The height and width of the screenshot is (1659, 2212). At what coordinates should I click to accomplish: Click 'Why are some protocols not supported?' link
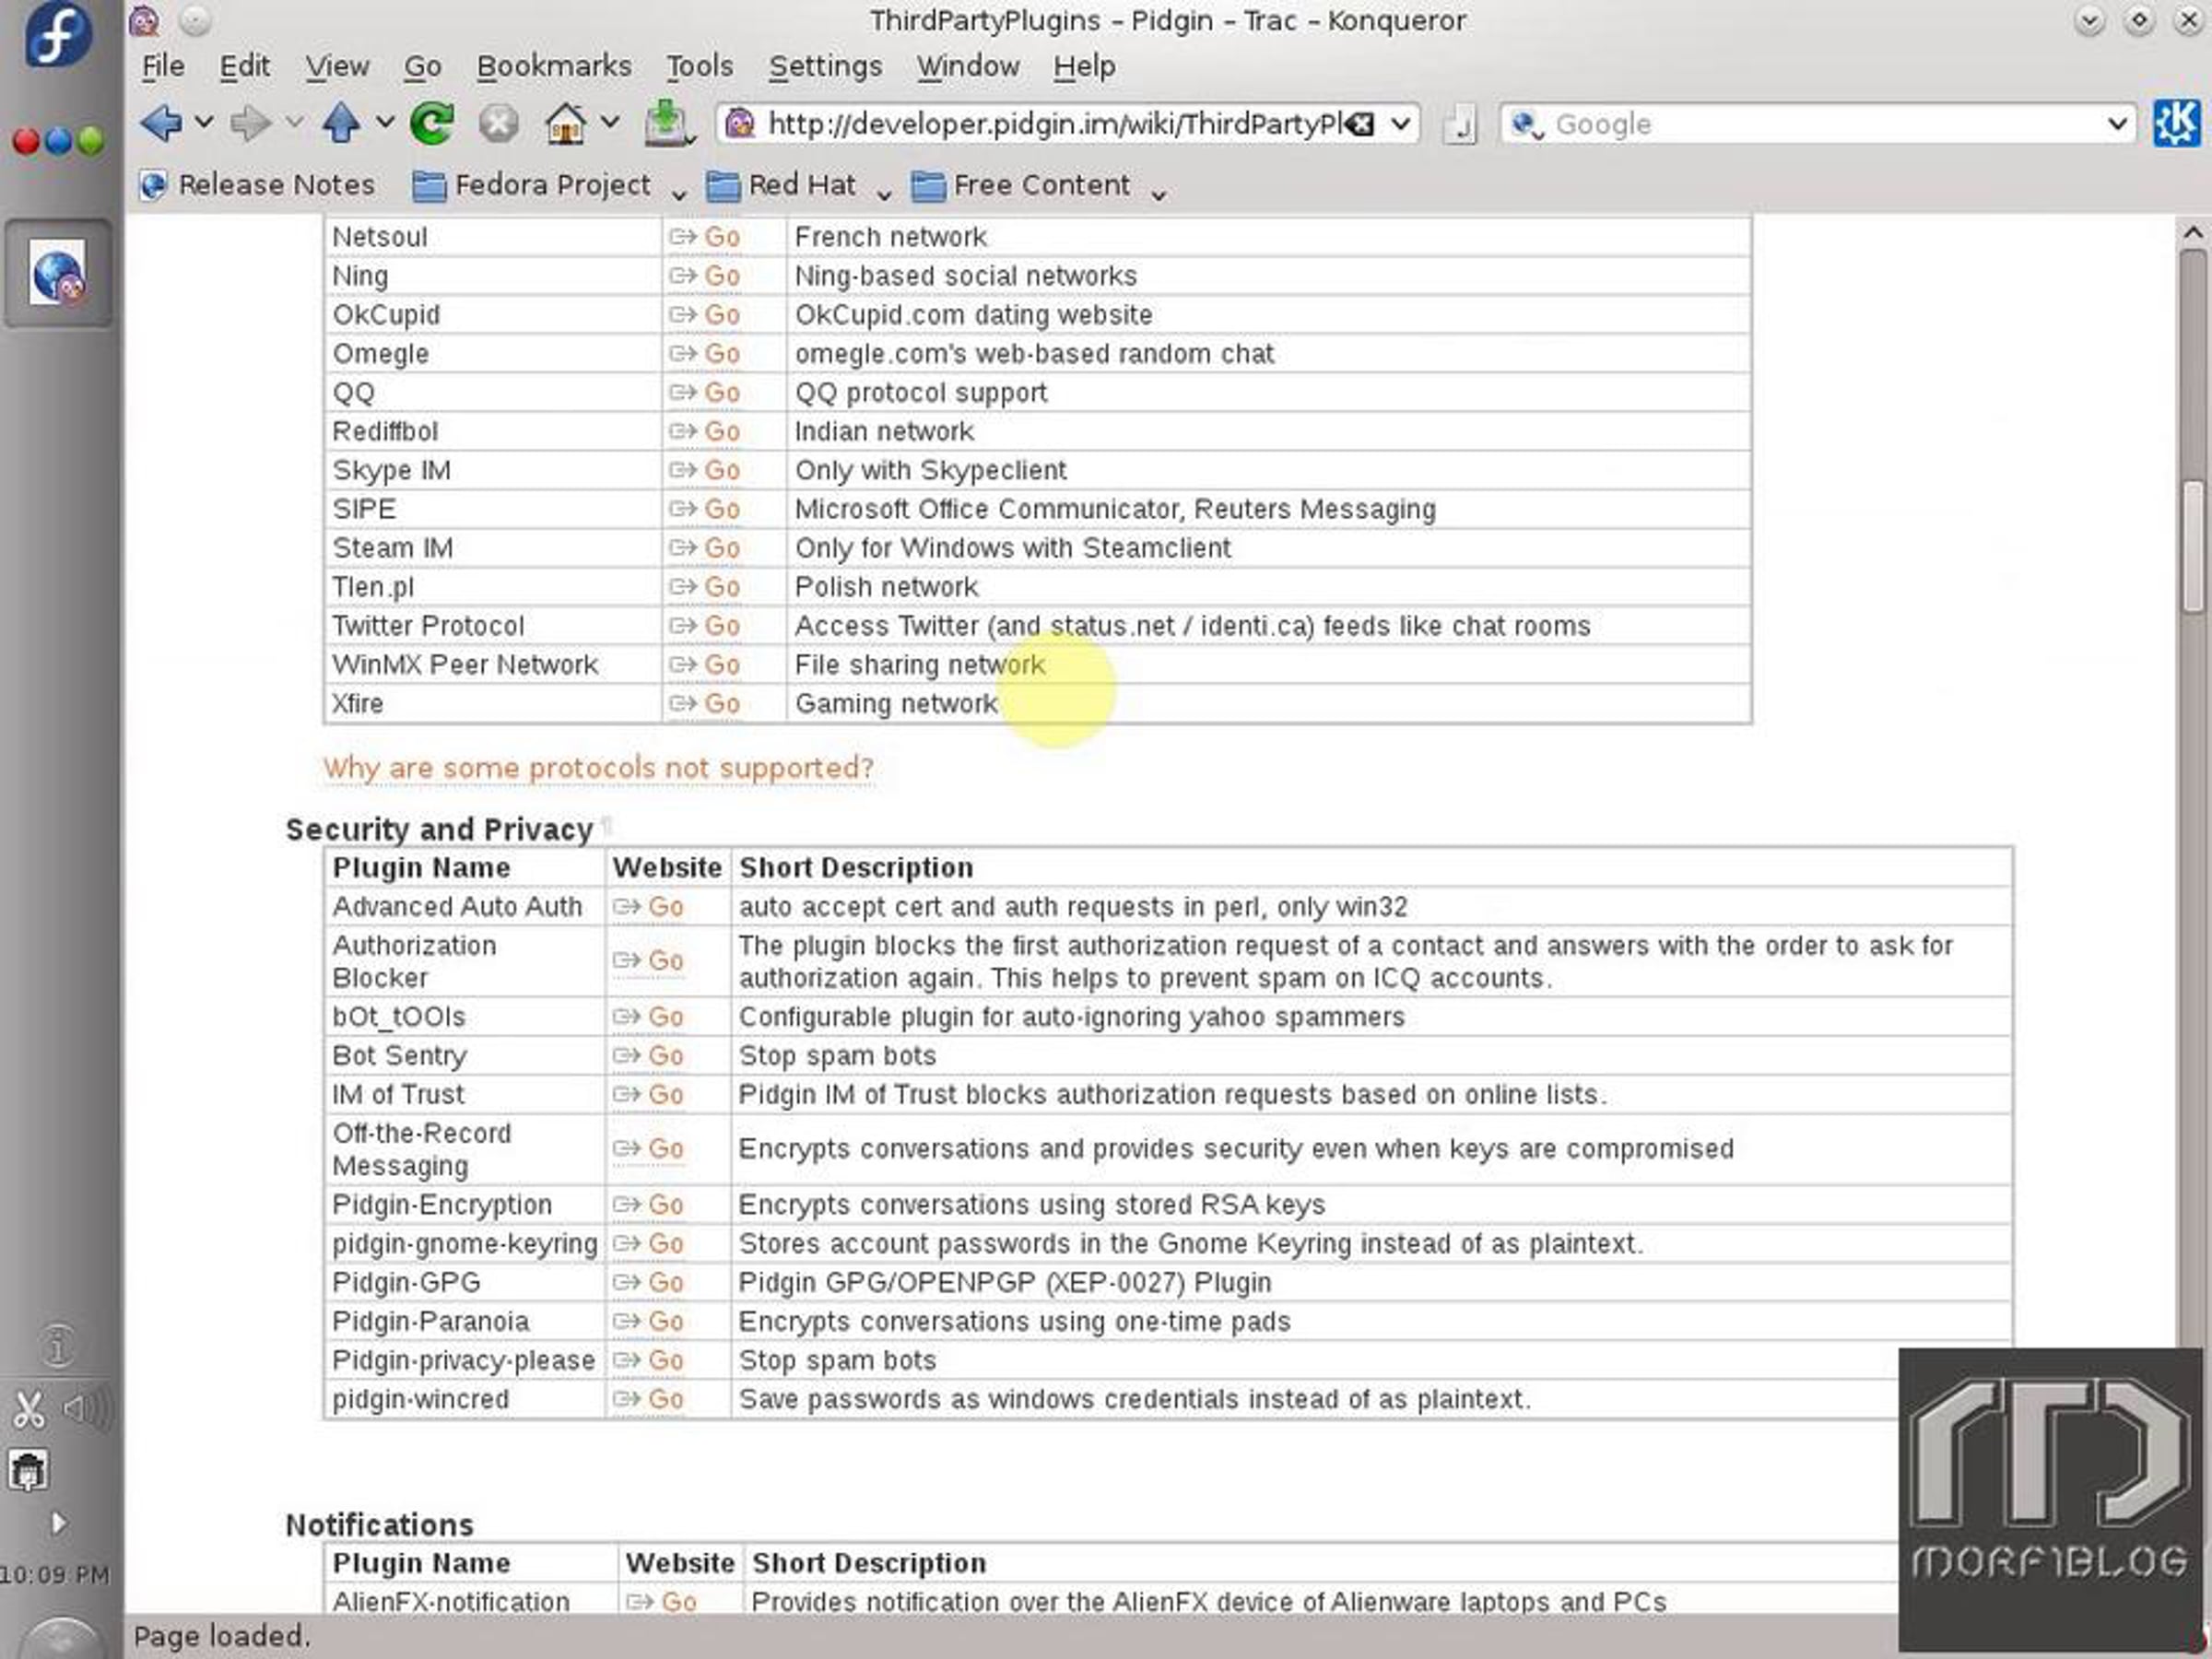[x=598, y=768]
